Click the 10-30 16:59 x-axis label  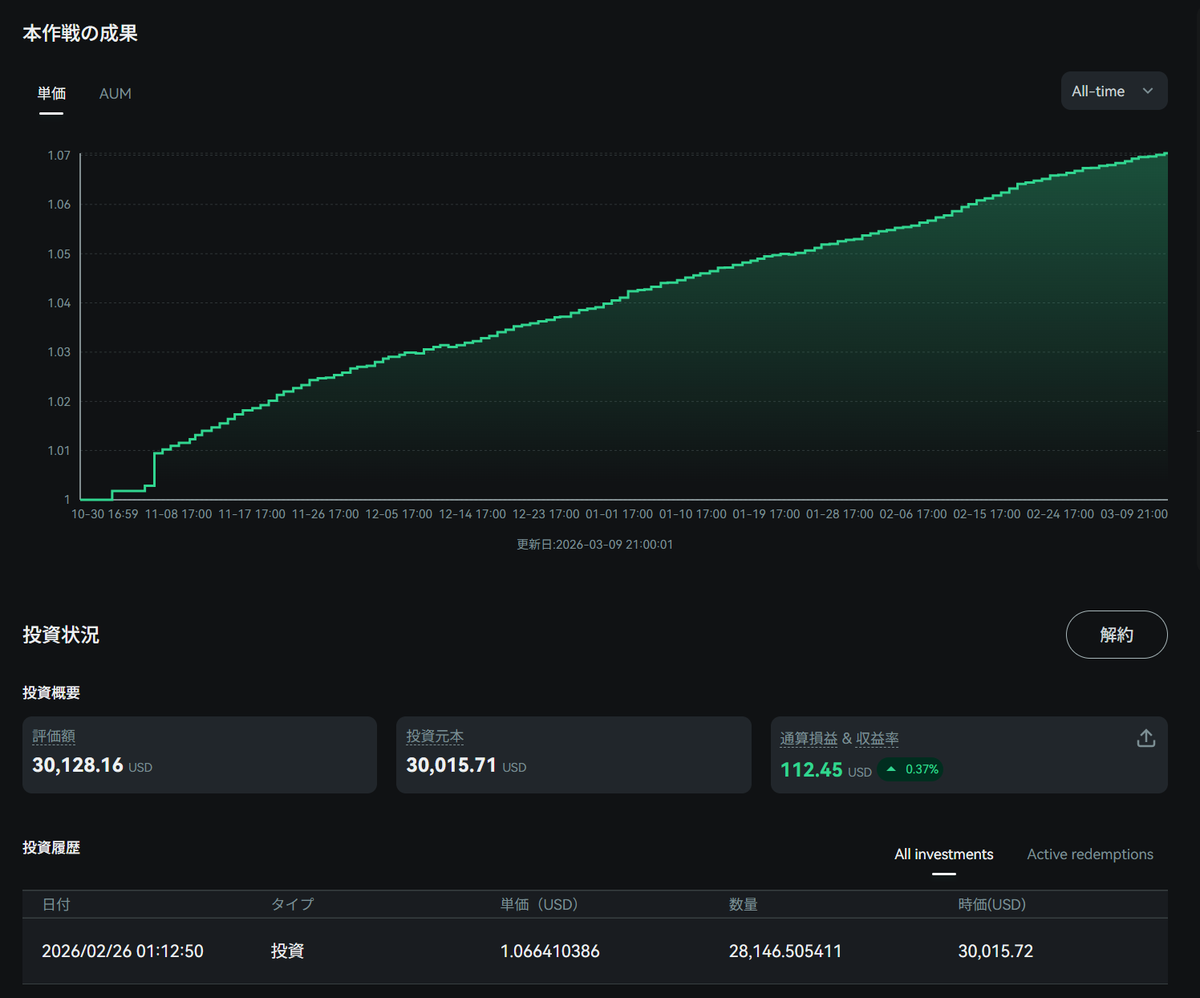click(104, 514)
